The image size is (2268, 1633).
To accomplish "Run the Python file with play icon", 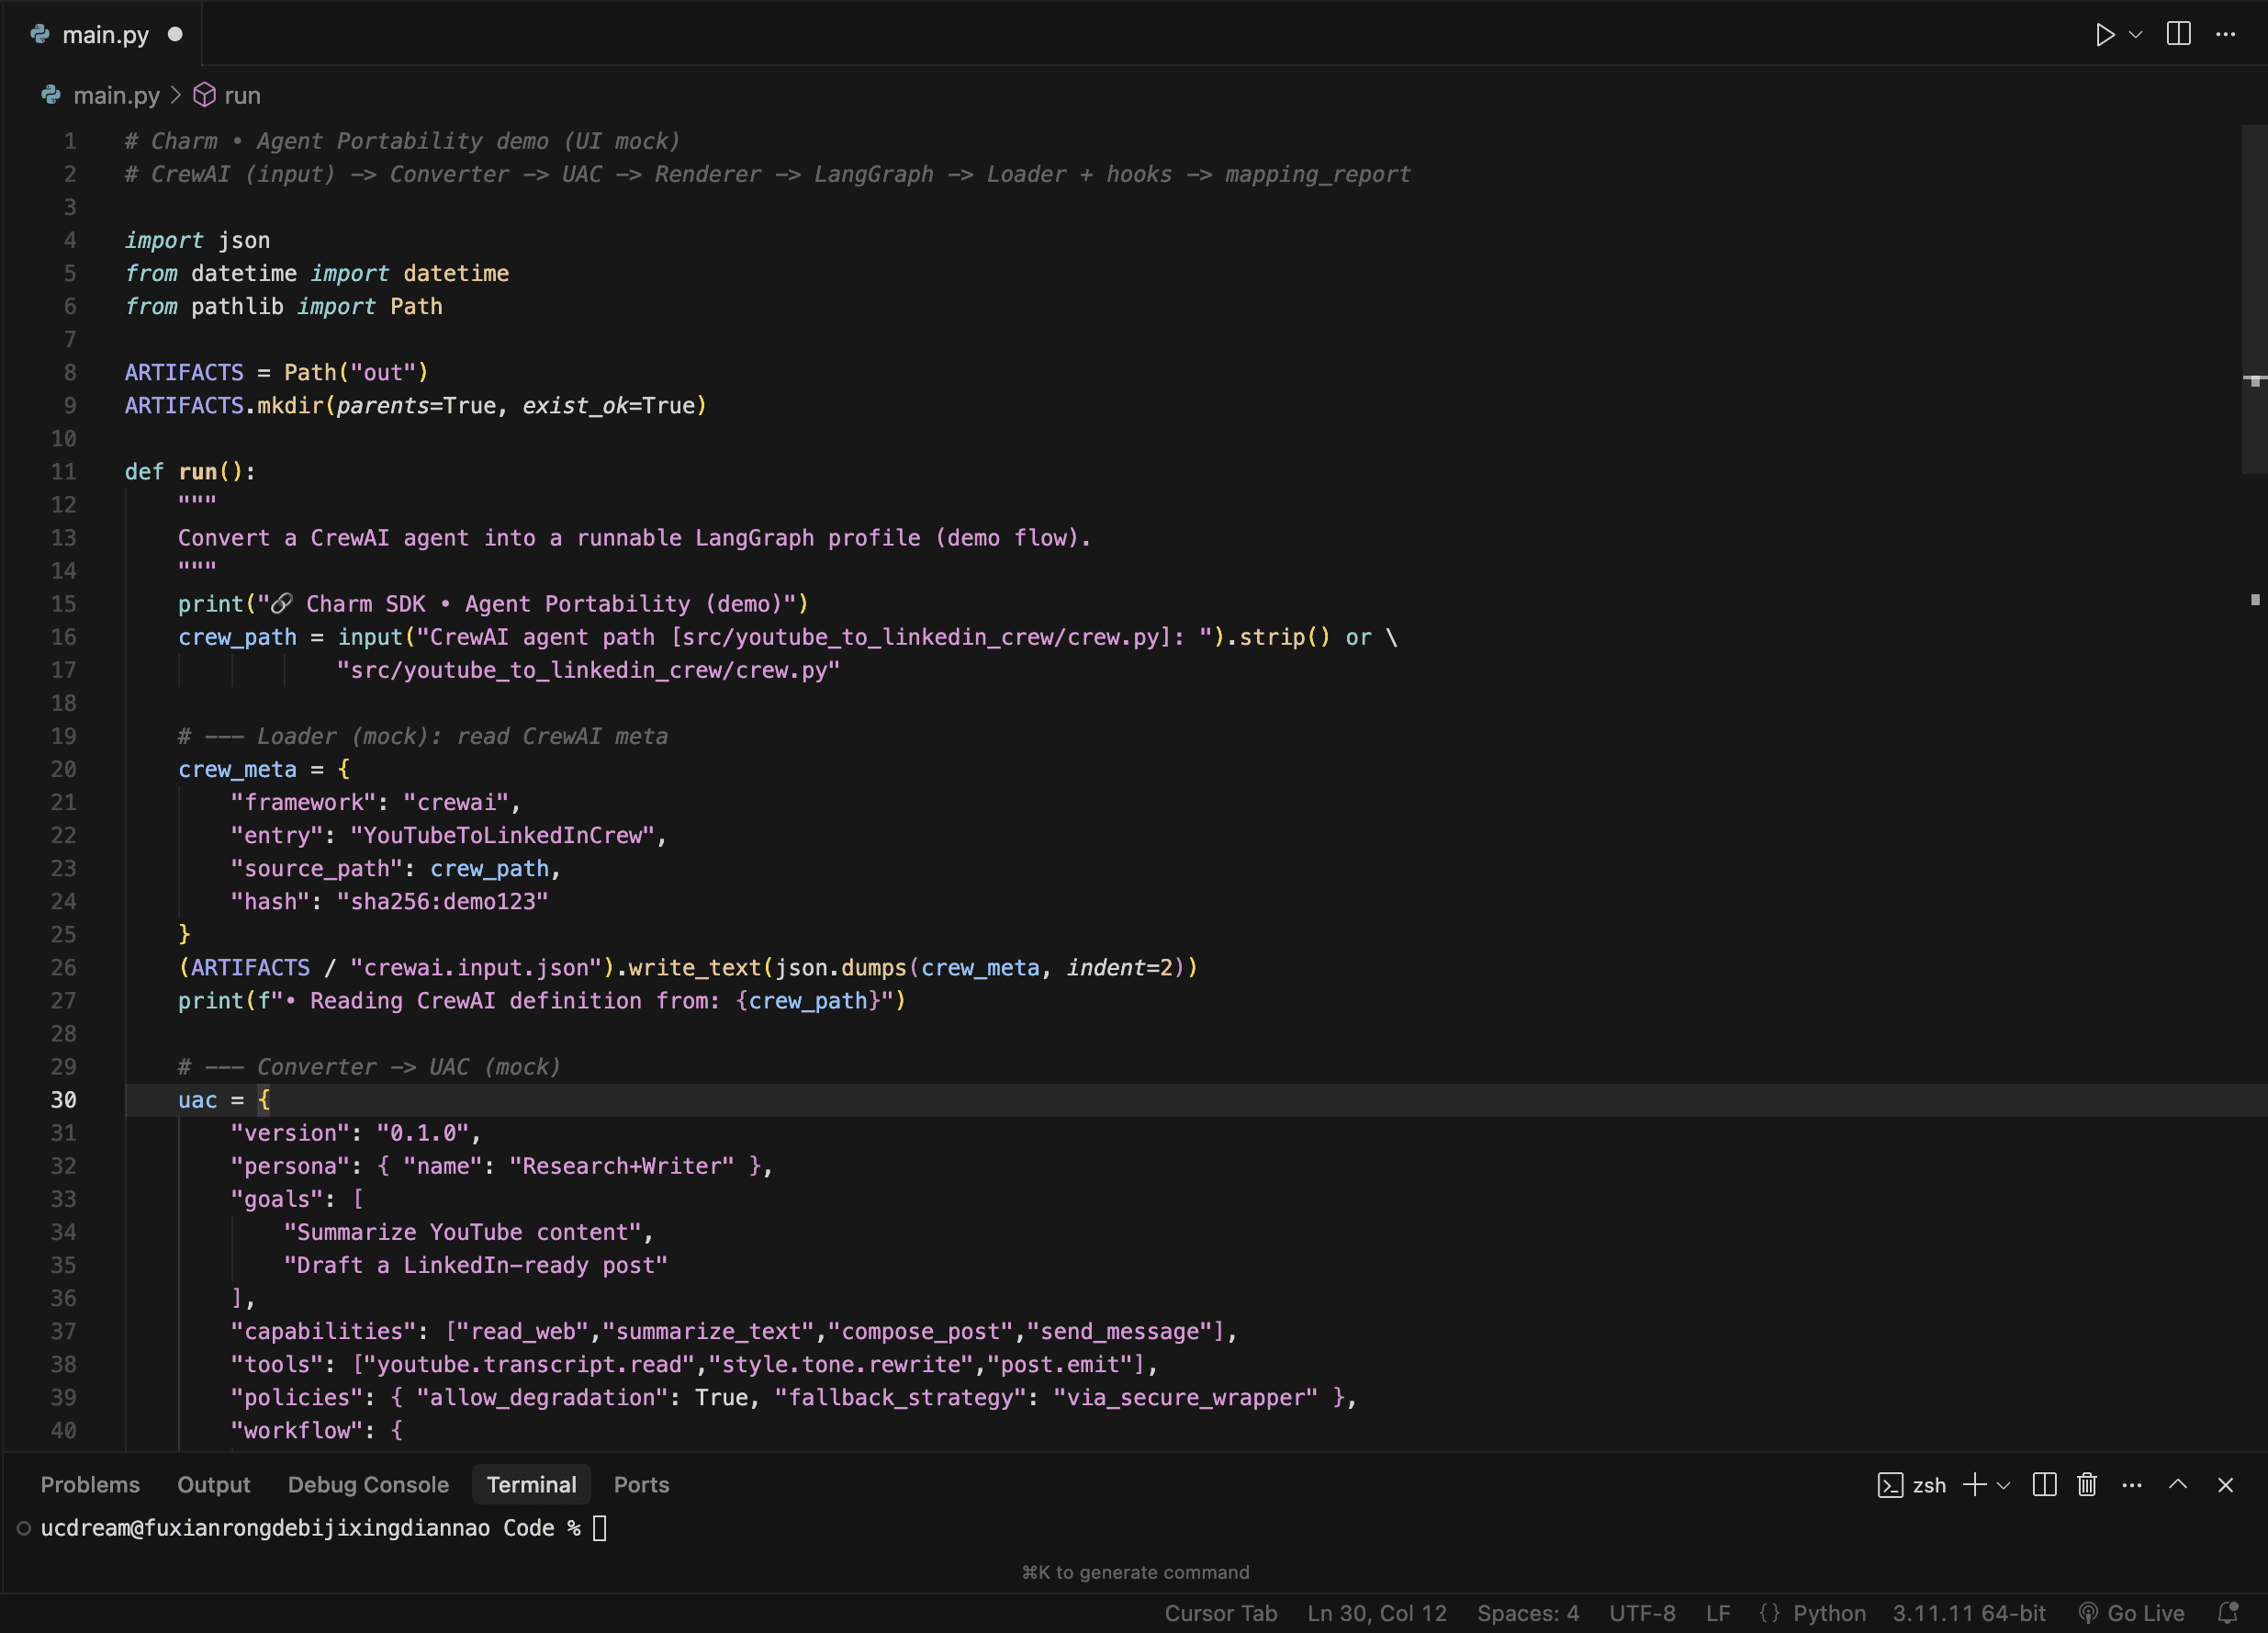I will (x=2104, y=34).
